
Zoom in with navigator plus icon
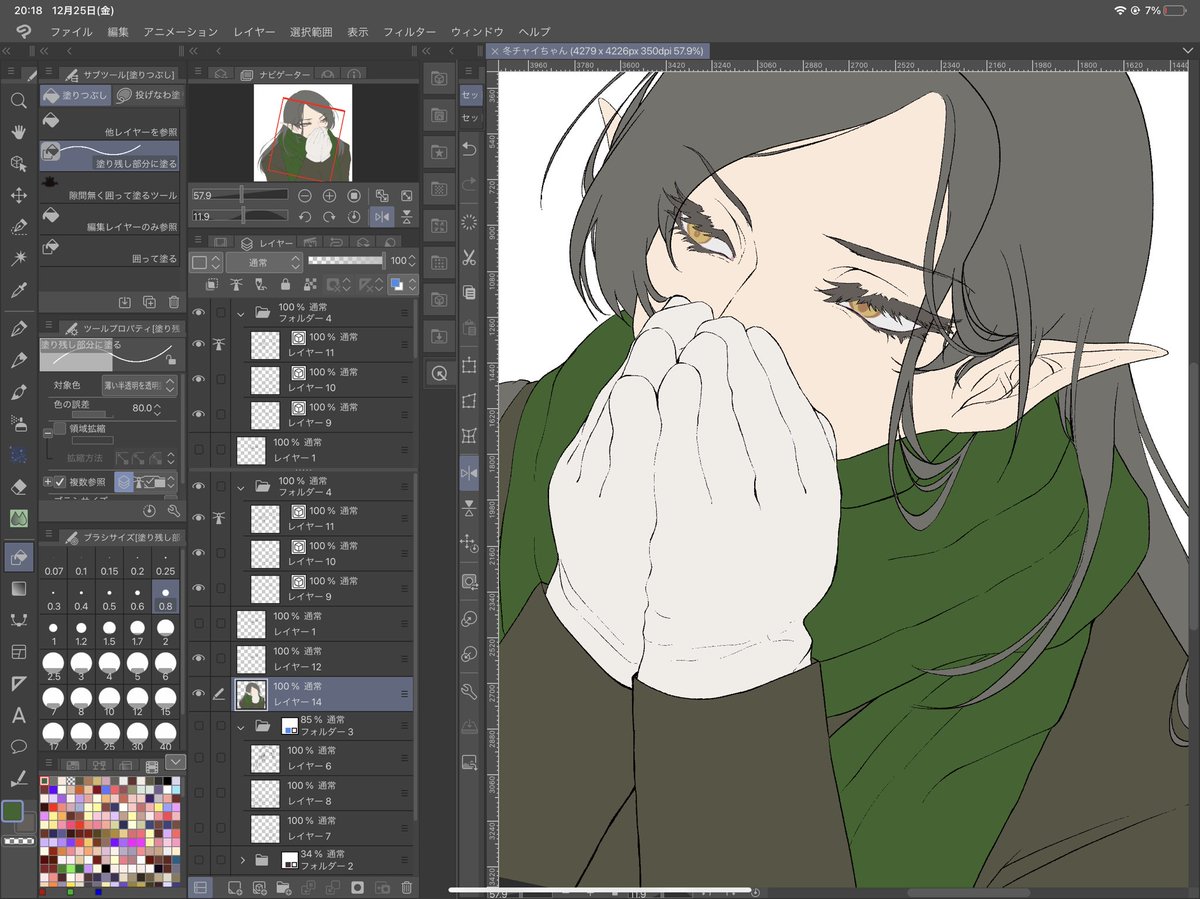pyautogui.click(x=329, y=195)
